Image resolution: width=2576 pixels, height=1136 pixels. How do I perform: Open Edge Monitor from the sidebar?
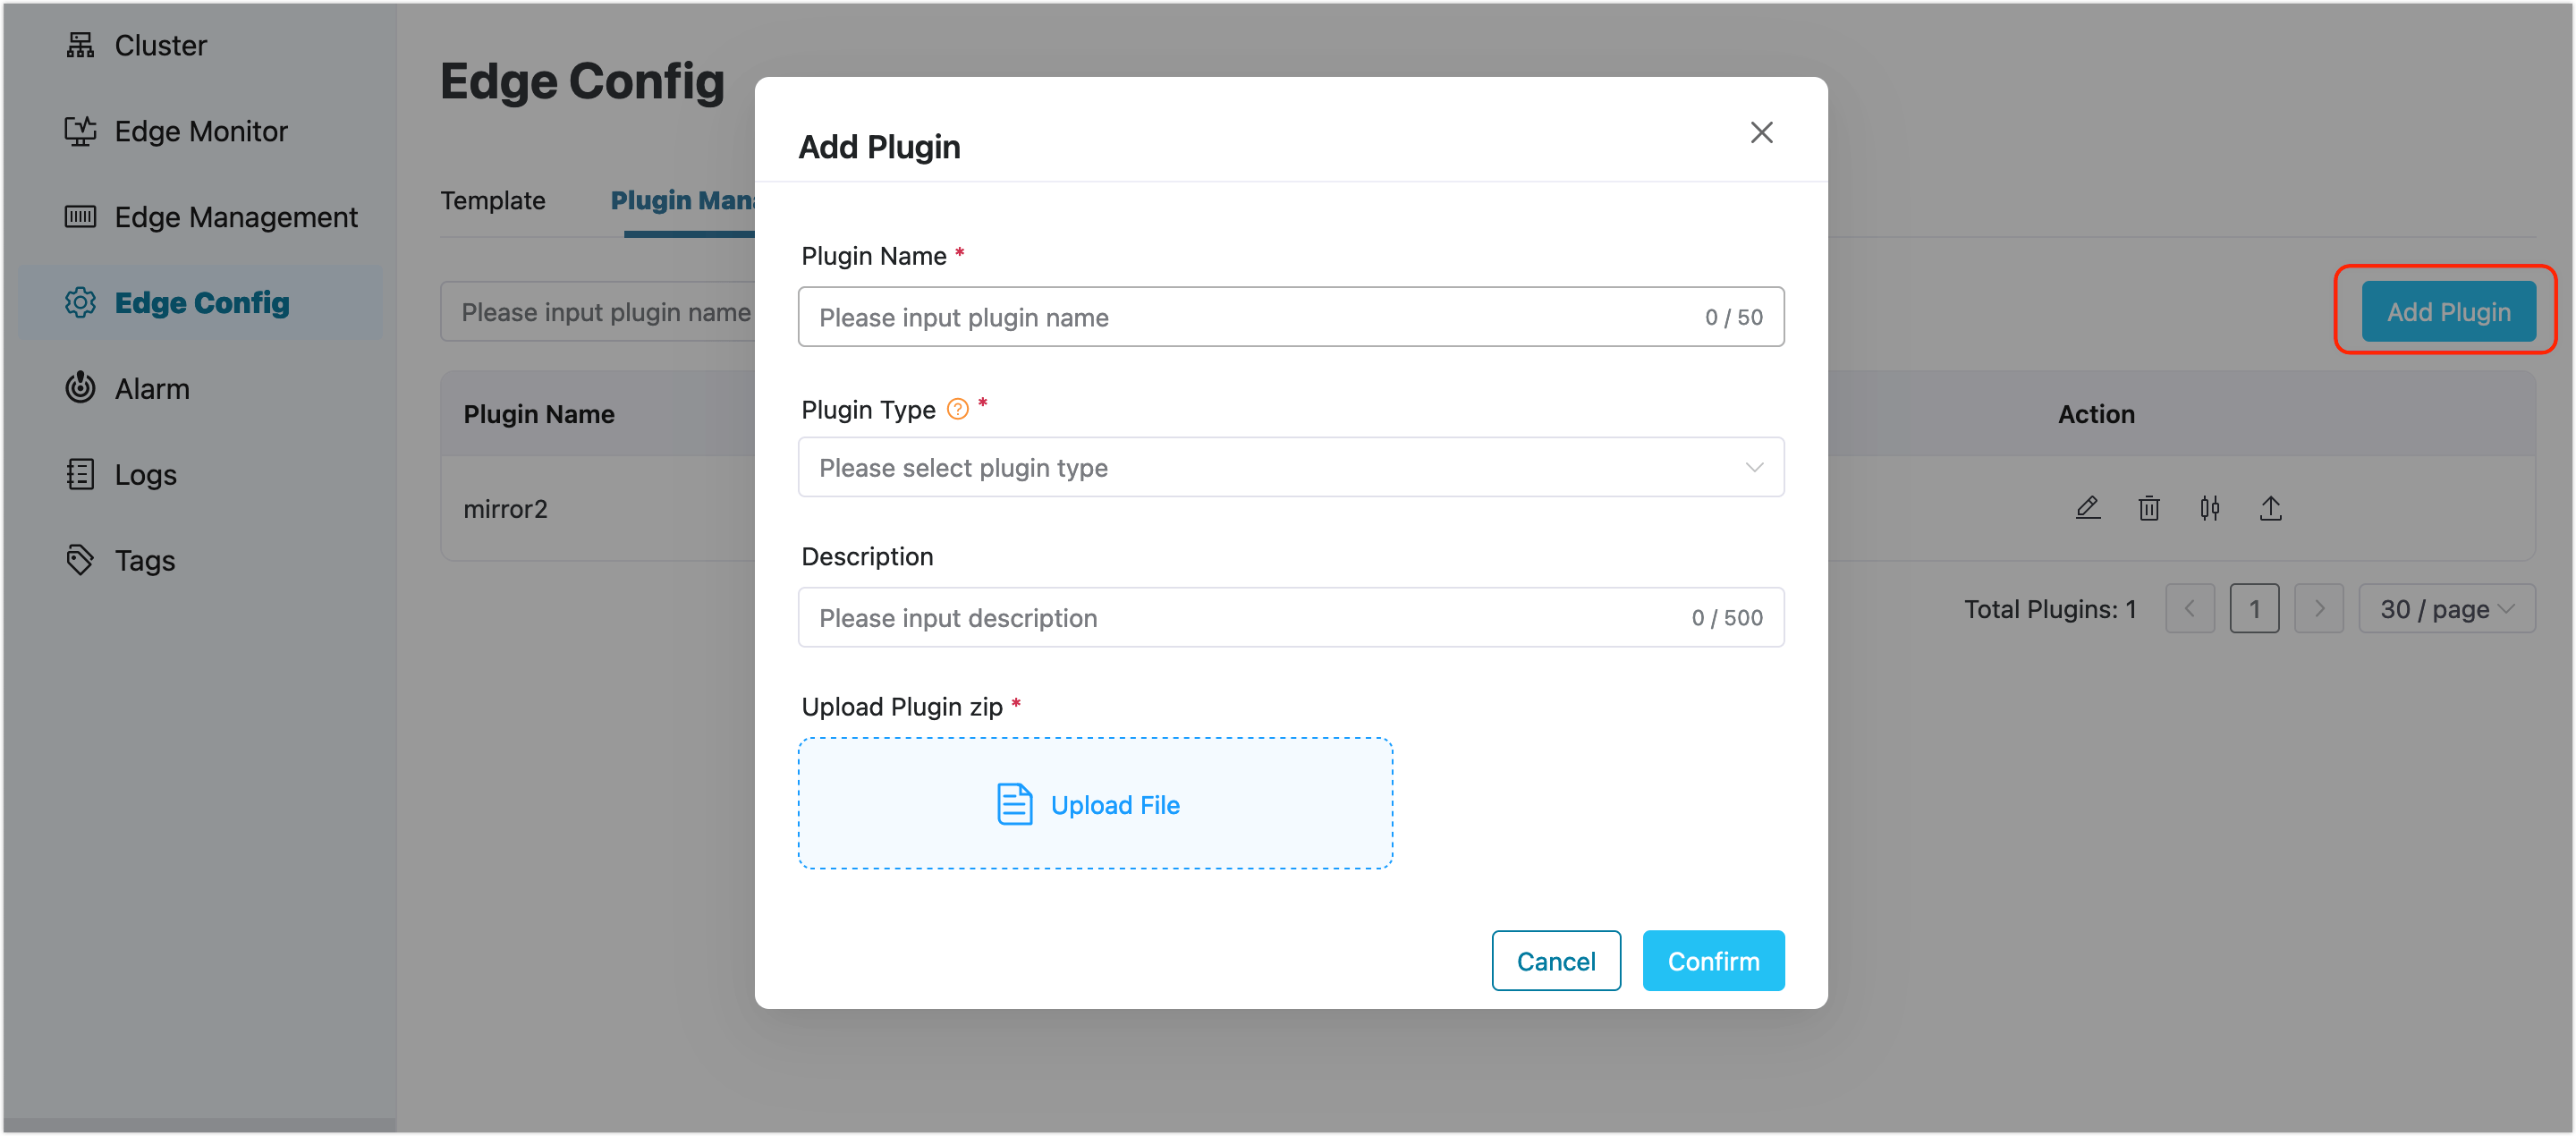(200, 131)
